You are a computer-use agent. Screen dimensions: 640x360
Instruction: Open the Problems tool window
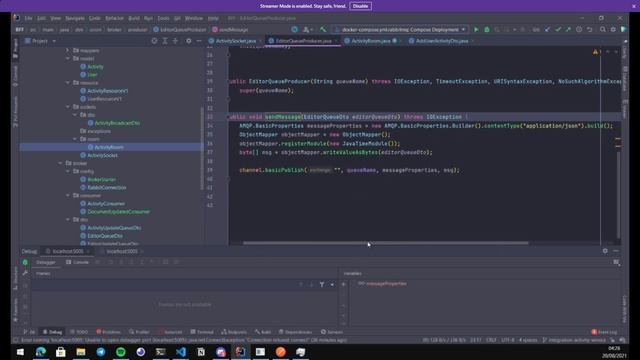point(108,332)
